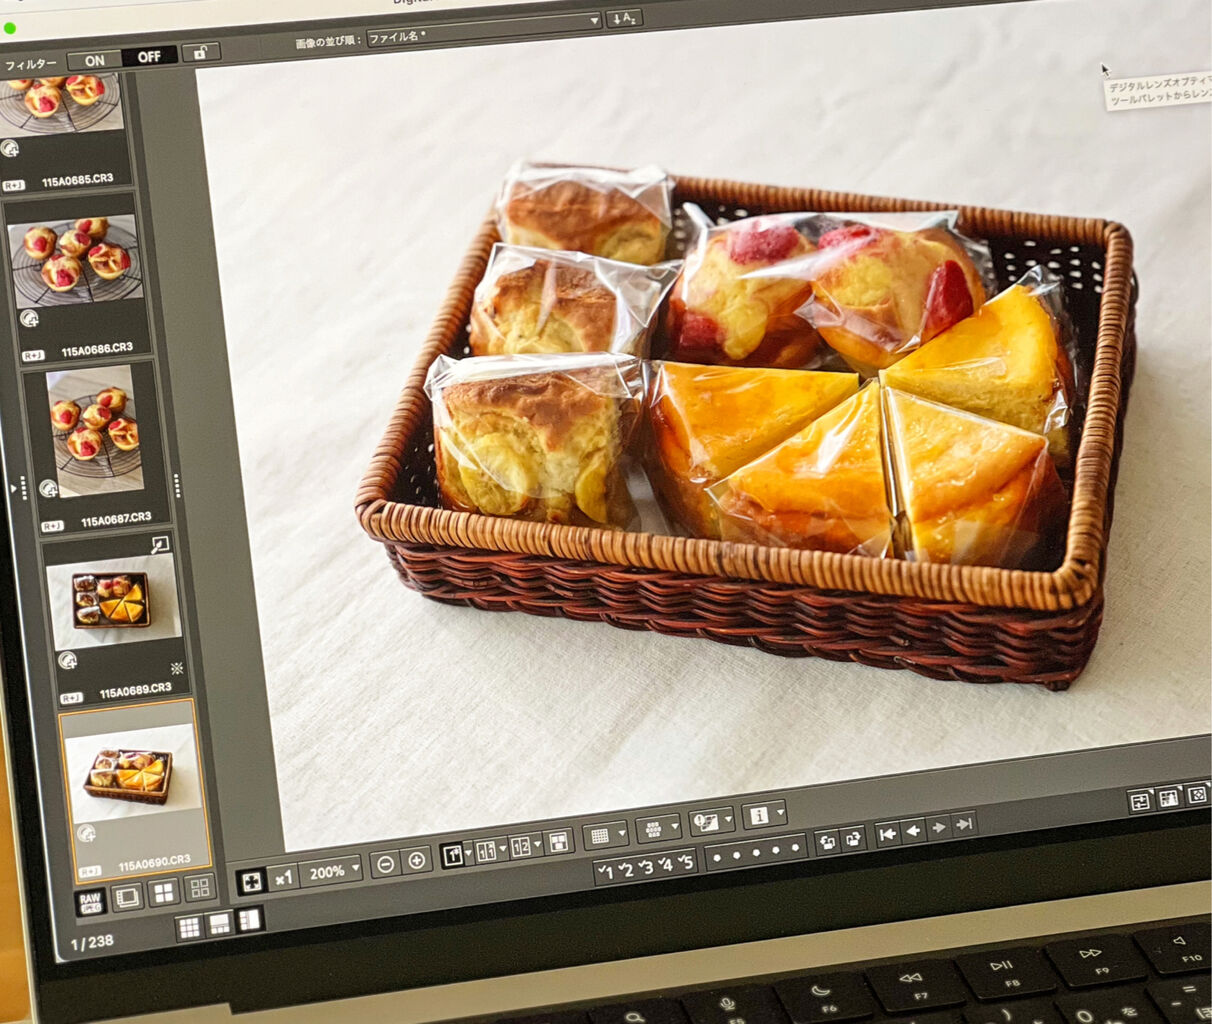The width and height of the screenshot is (1212, 1024).
Task: Open highlight/shadow warning dropdown arrow
Action: pos(729,820)
